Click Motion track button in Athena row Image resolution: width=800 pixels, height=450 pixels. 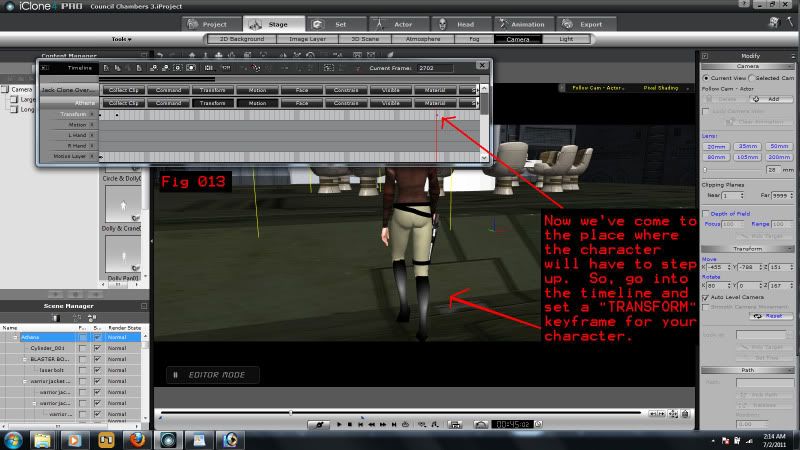(x=257, y=103)
